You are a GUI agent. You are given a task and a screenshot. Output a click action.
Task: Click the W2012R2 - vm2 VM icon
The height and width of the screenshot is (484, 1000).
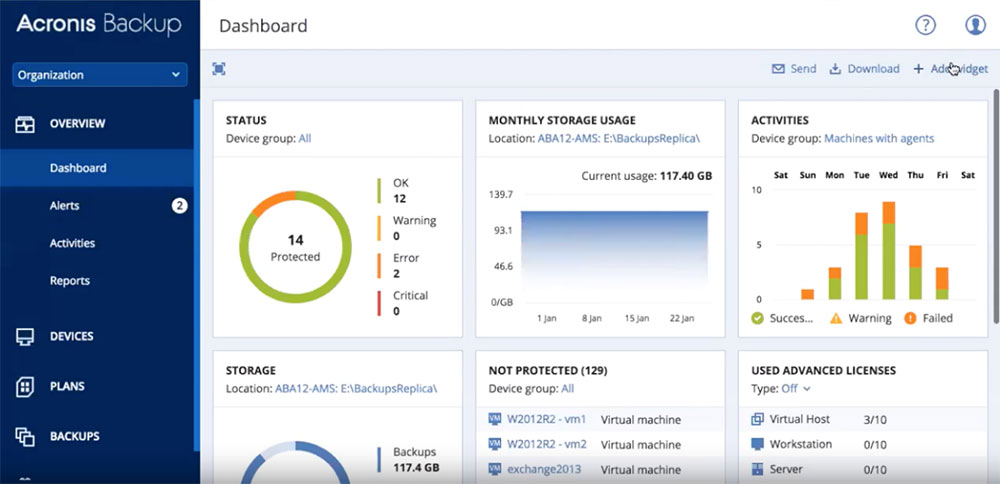pyautogui.click(x=494, y=444)
